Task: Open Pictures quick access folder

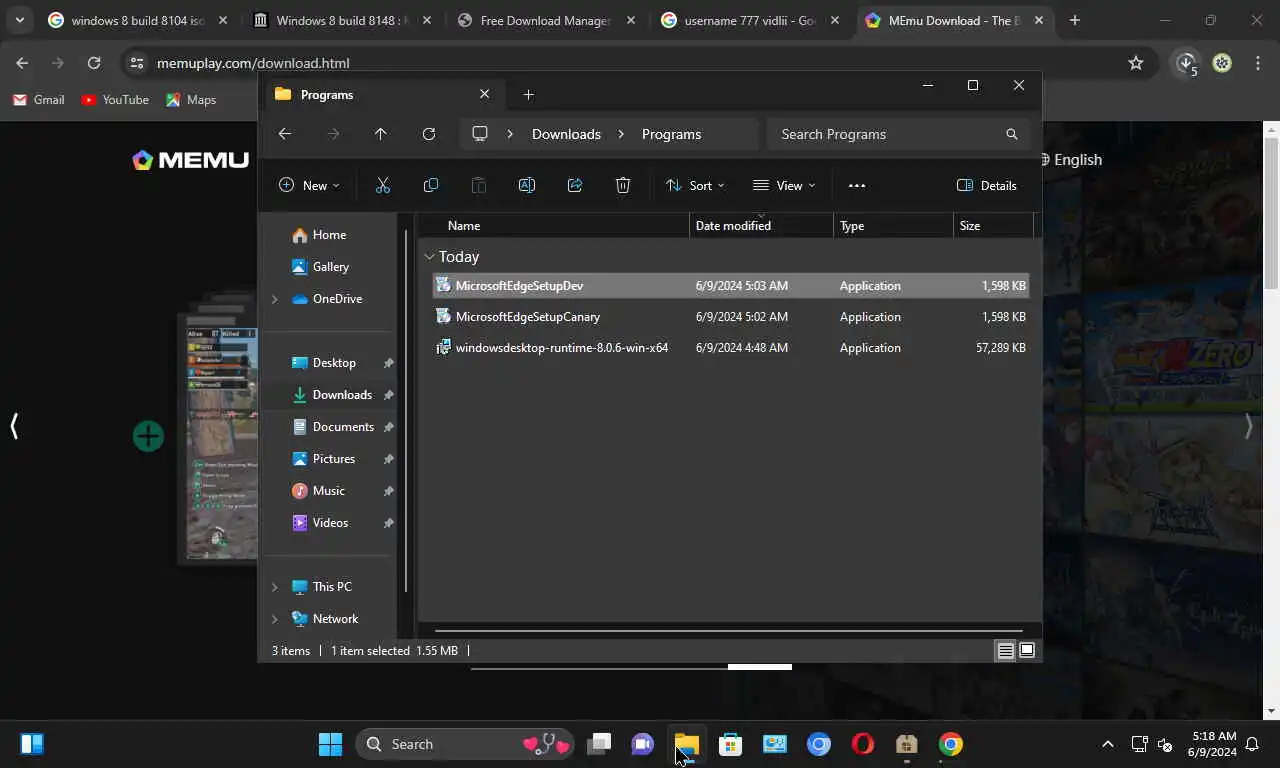Action: tap(332, 459)
